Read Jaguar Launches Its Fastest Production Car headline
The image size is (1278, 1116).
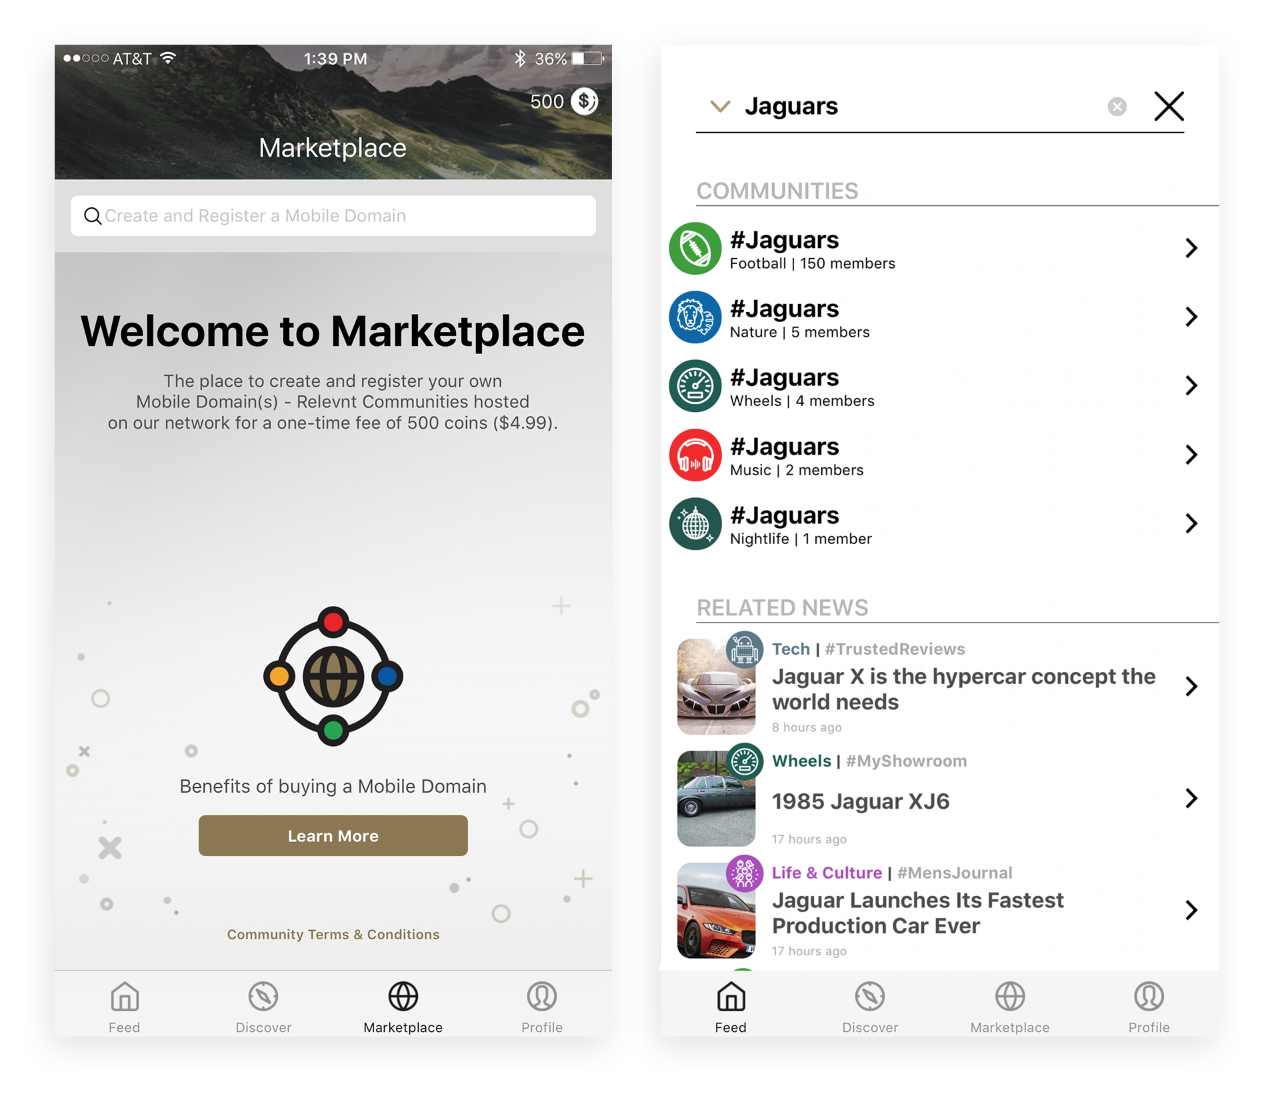click(x=918, y=913)
